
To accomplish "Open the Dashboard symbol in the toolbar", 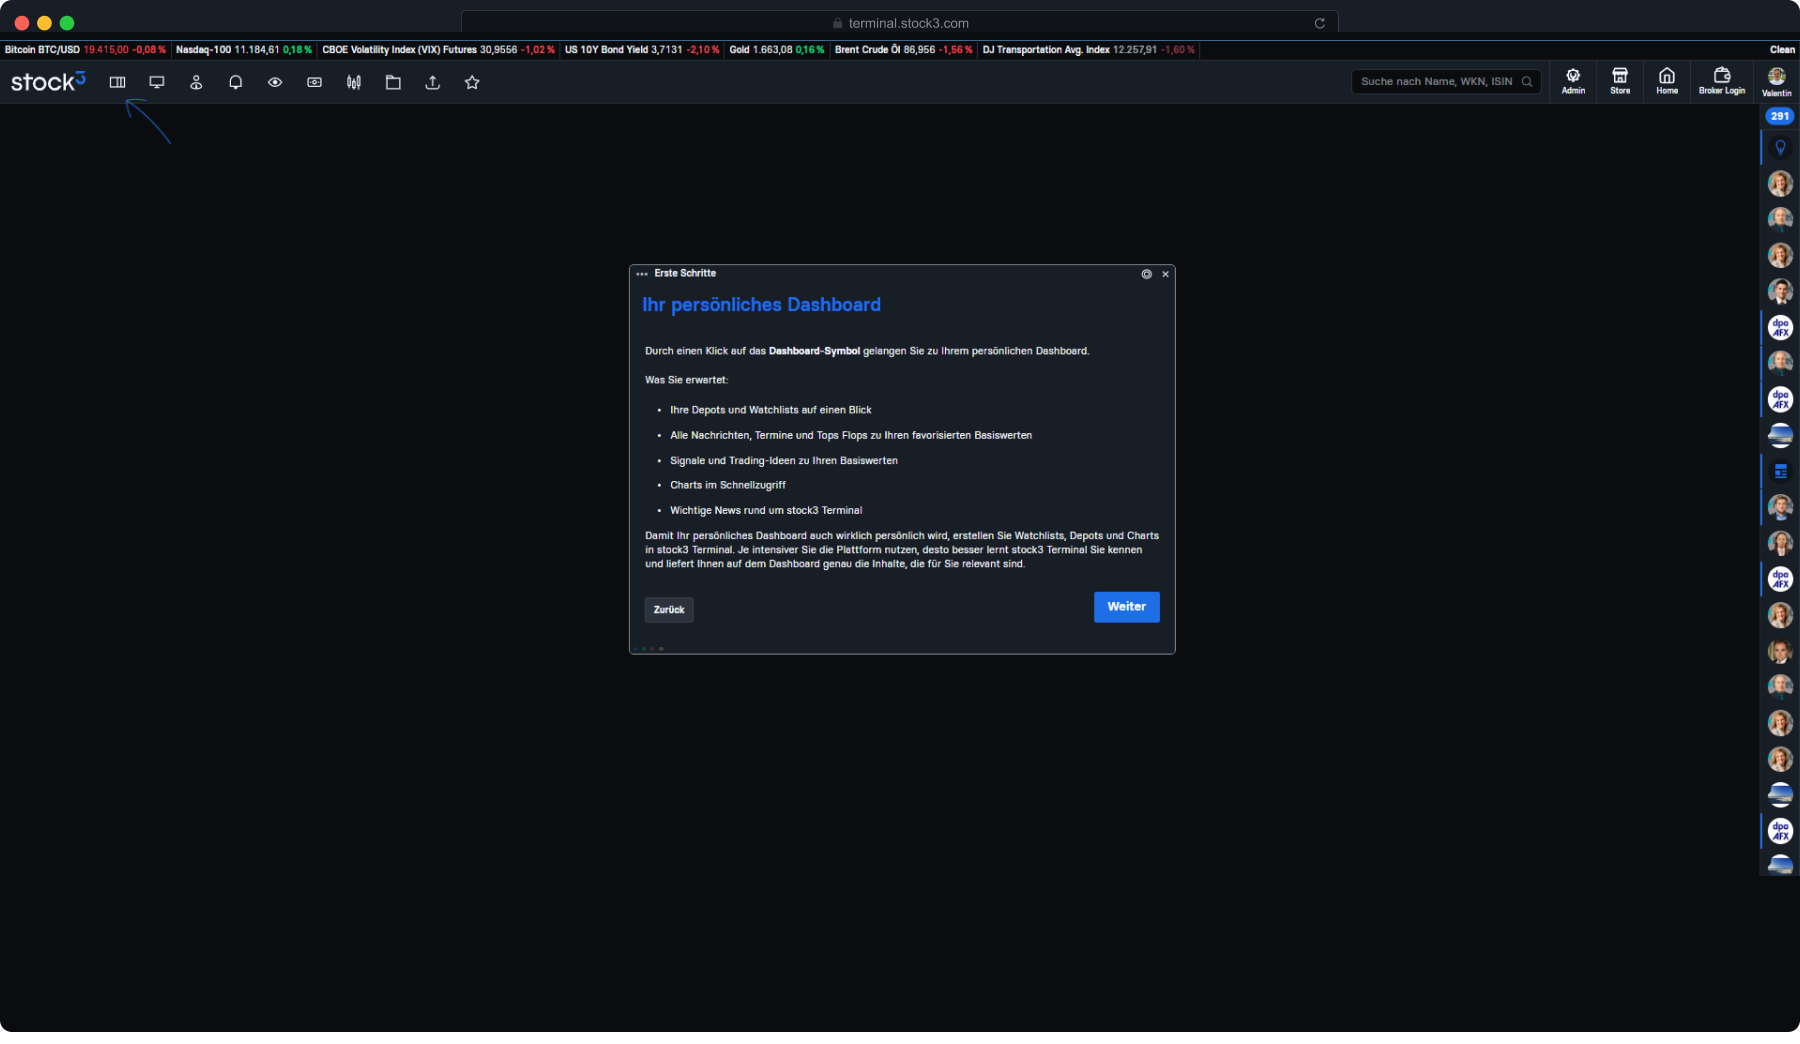I will point(117,82).
